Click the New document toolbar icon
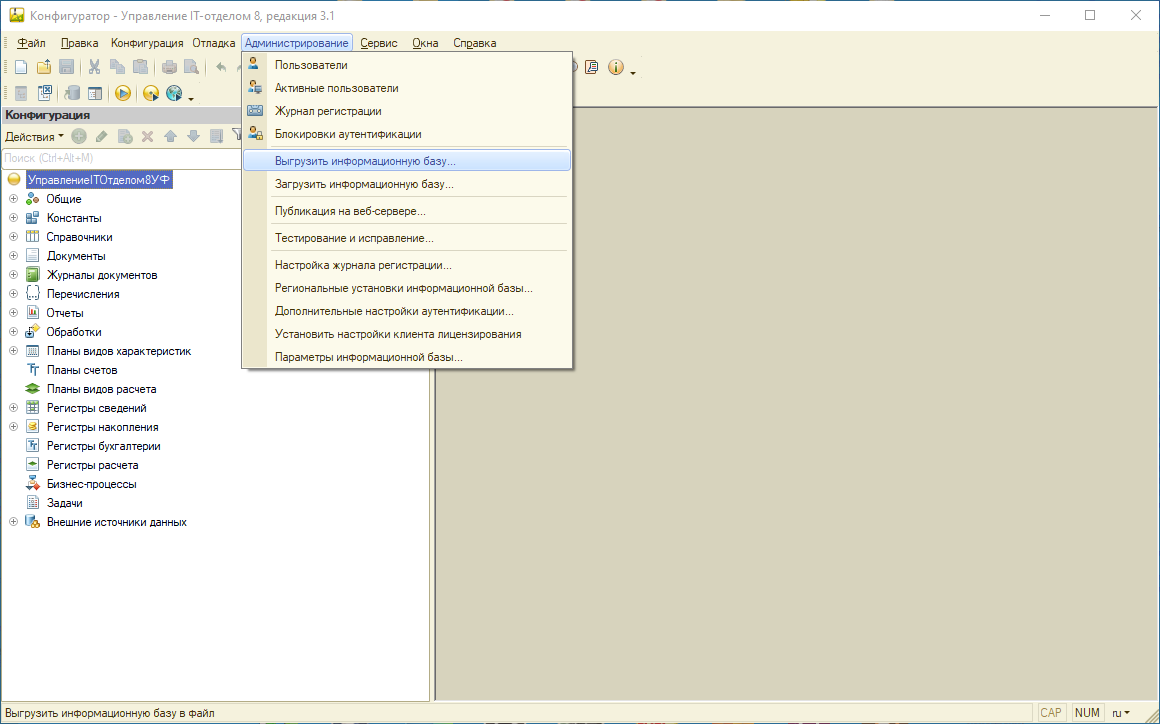1160x724 pixels. click(20, 67)
